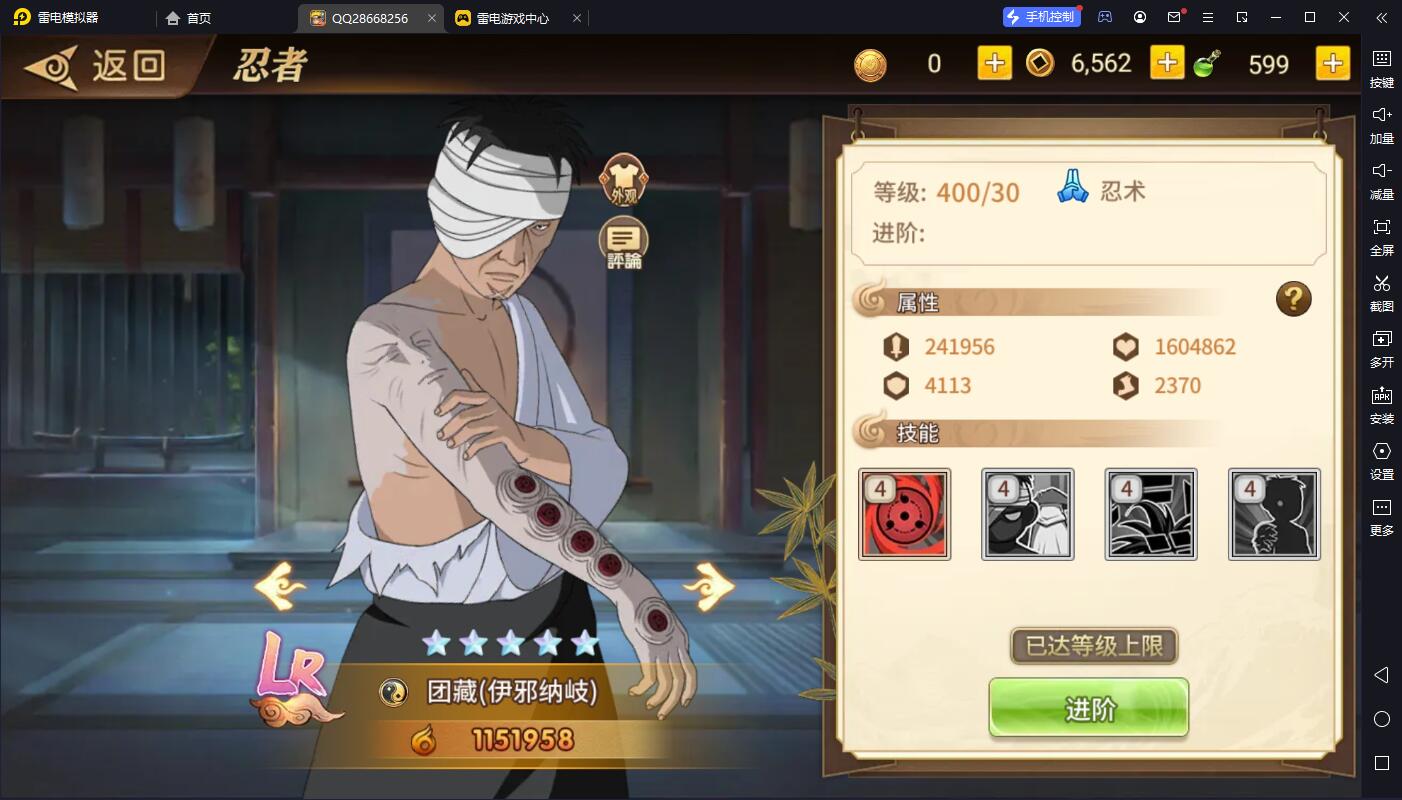The height and width of the screenshot is (800, 1402).
Task: Show previous ninja with left arrow
Action: 280,586
